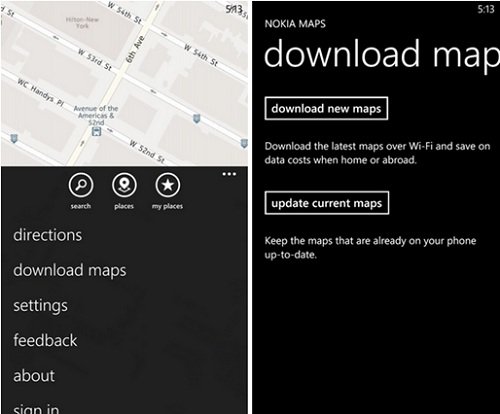Tap the 6th Ave street label
The height and width of the screenshot is (414, 500).
(135, 49)
